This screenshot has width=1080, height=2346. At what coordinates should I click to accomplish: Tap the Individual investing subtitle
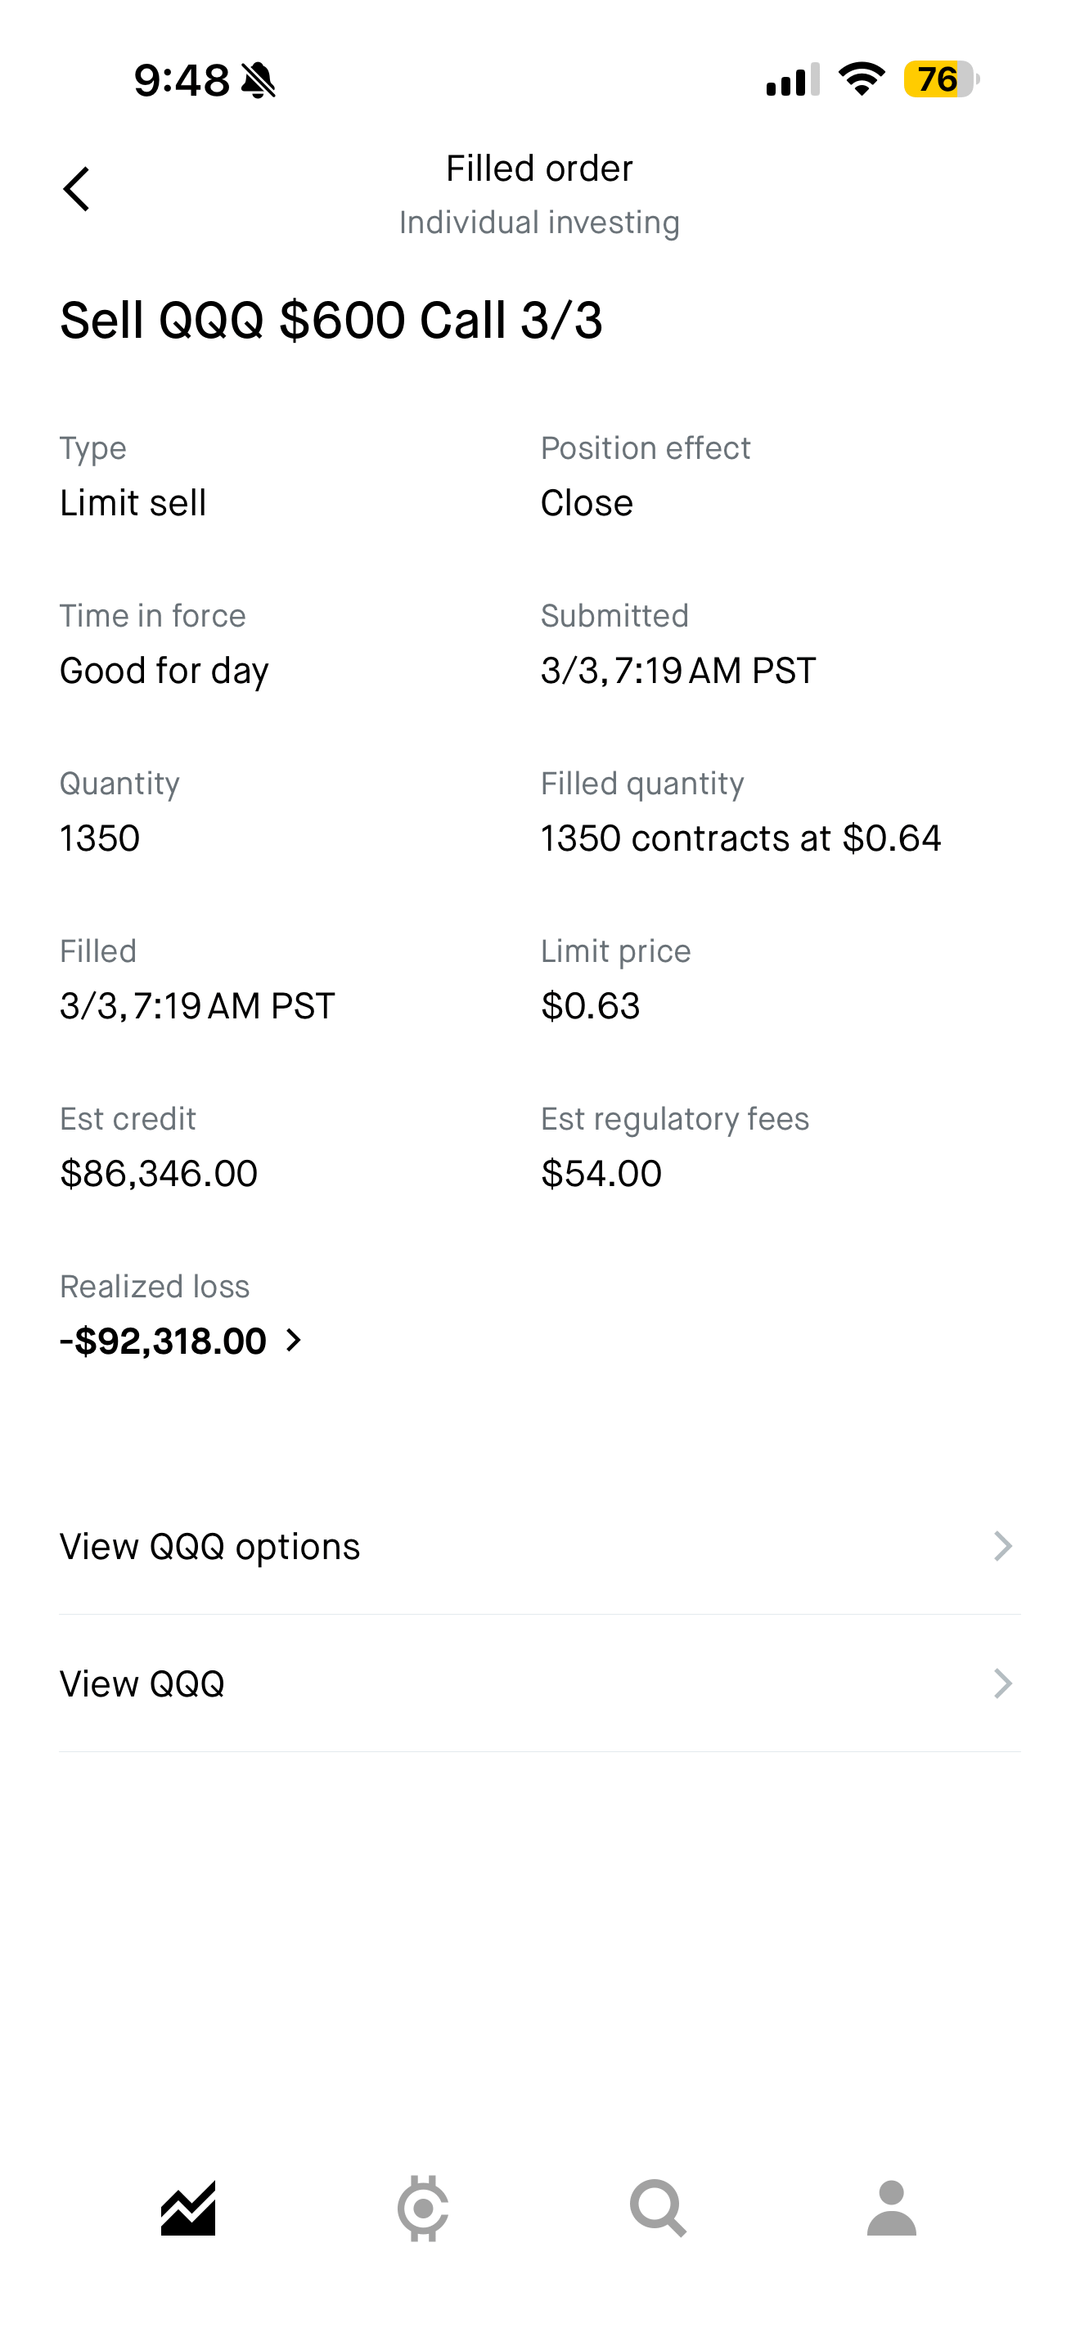(539, 222)
